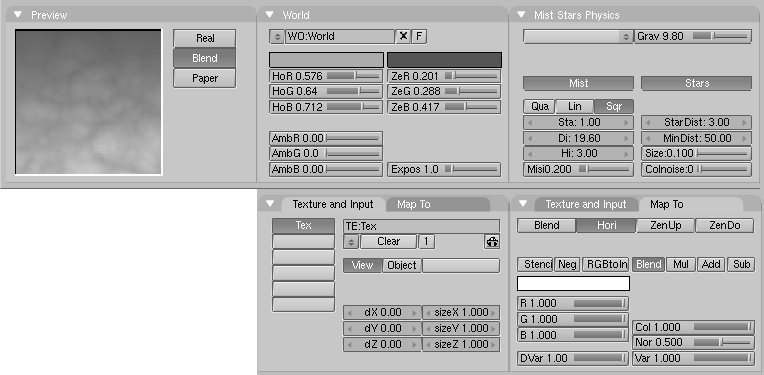This screenshot has width=764, height=375.
Task: Click the fake user F button
Action: 419,37
